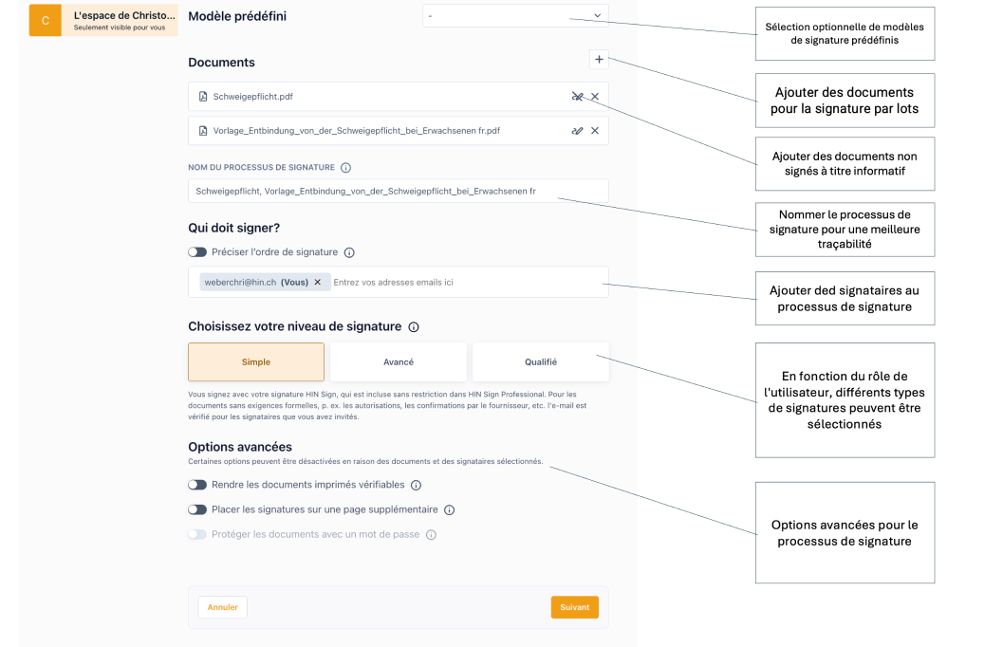The image size is (1003, 647).
Task: Enable Préciser l'ordre de signature toggle
Action: [197, 253]
